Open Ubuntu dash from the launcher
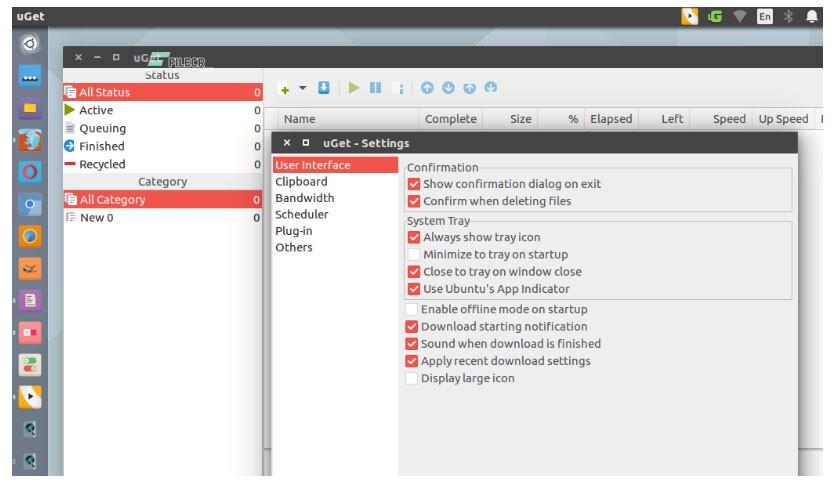Screen dimensions: 836x484 click(x=30, y=43)
